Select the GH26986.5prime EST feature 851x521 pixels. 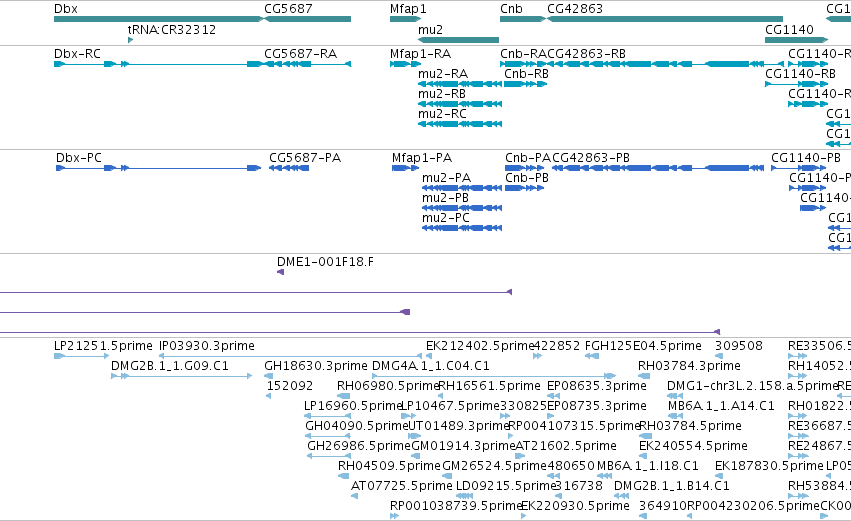(329, 456)
